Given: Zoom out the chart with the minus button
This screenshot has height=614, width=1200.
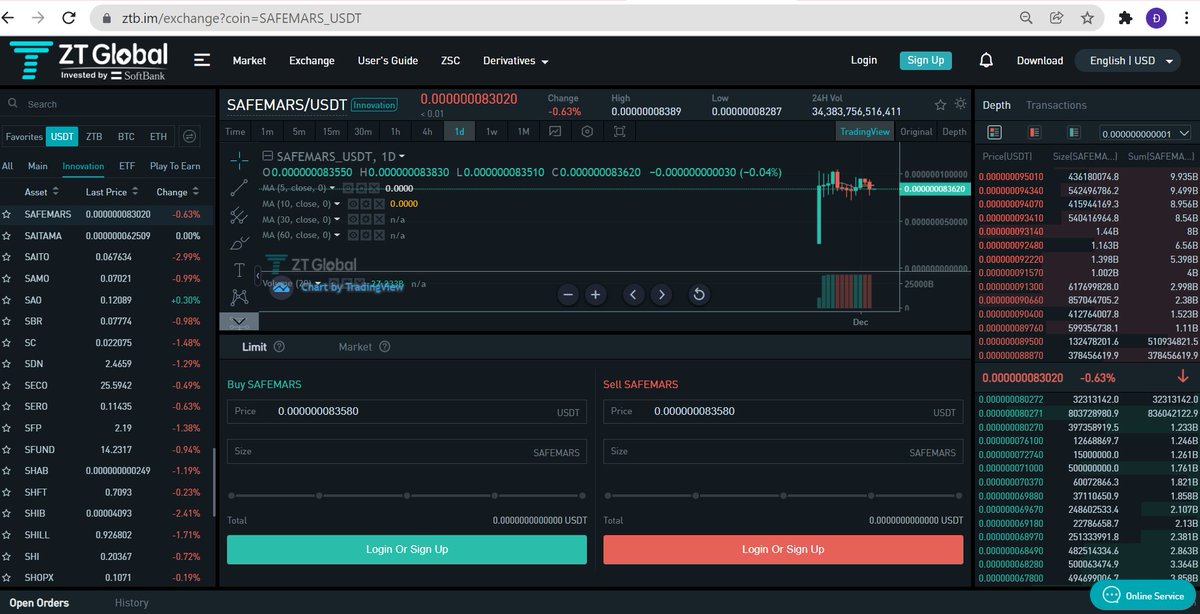Looking at the screenshot, I should (x=568, y=294).
